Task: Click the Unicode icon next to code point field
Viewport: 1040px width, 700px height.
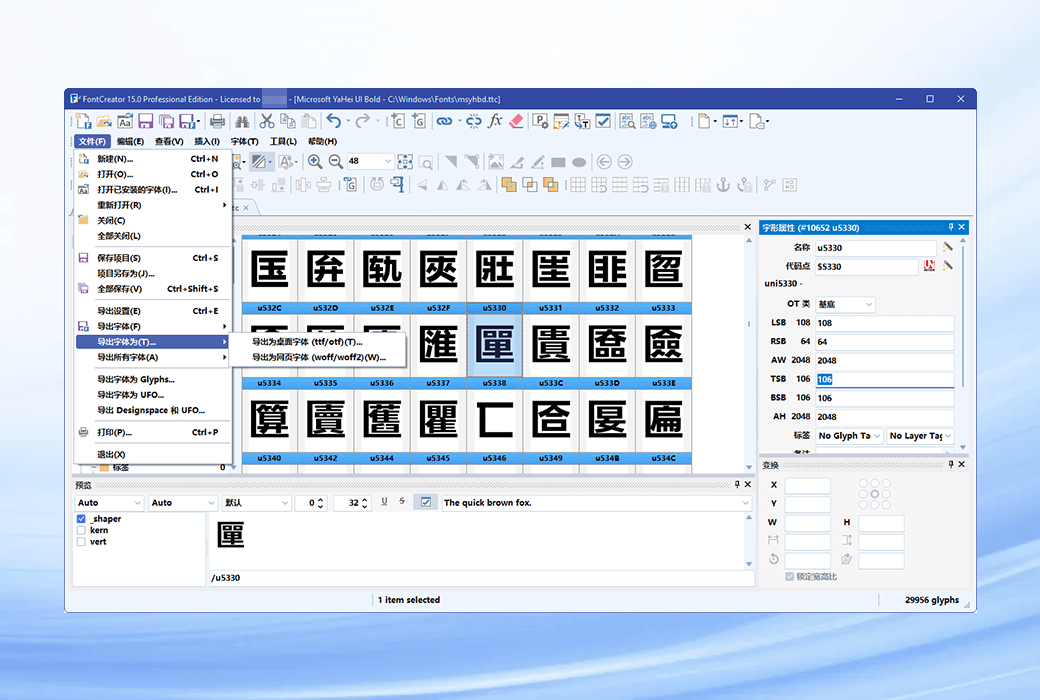Action: (929, 266)
